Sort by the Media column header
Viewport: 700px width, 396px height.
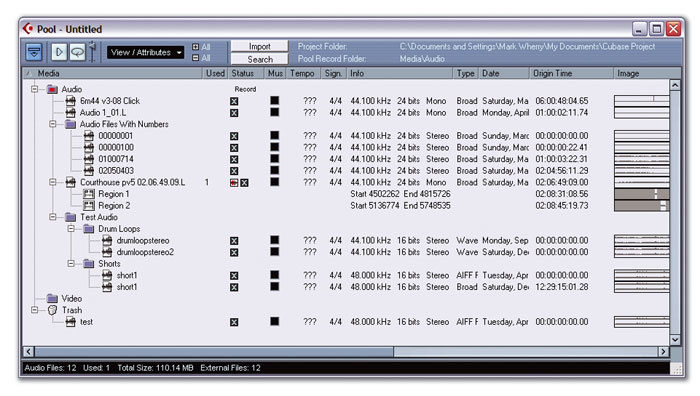[112, 73]
